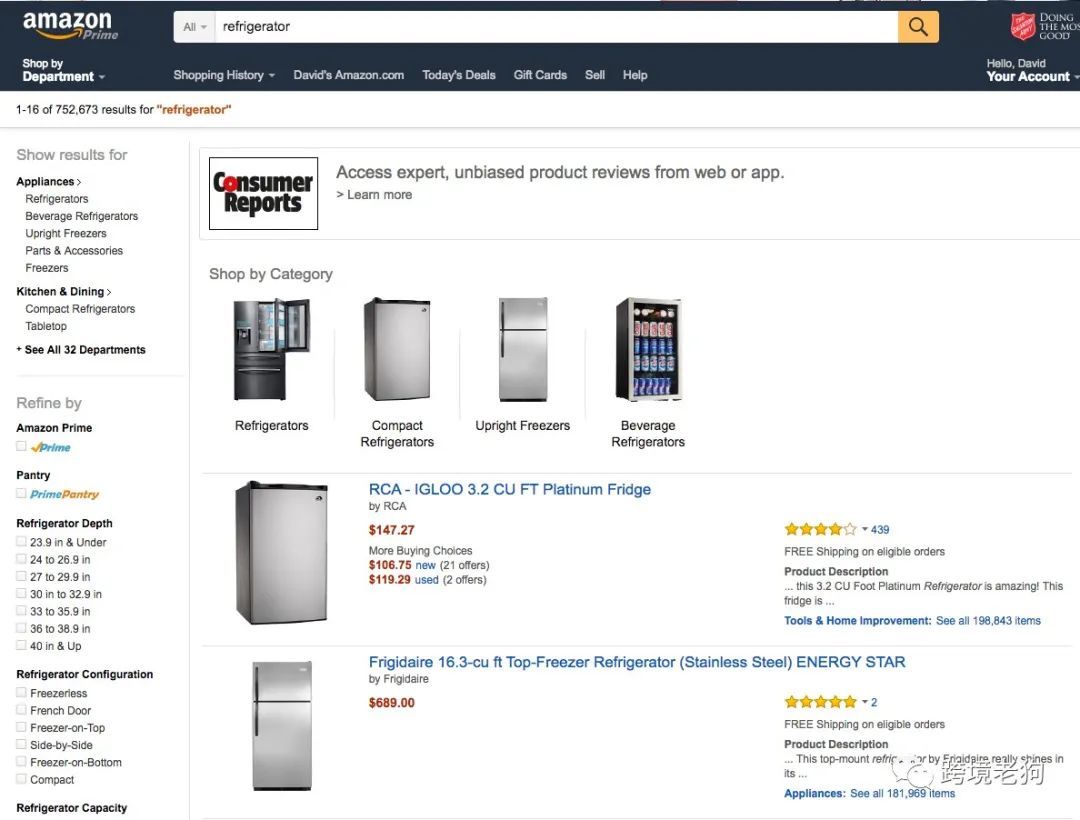Click into the refrigerator search field
This screenshot has width=1080, height=820.
557,27
